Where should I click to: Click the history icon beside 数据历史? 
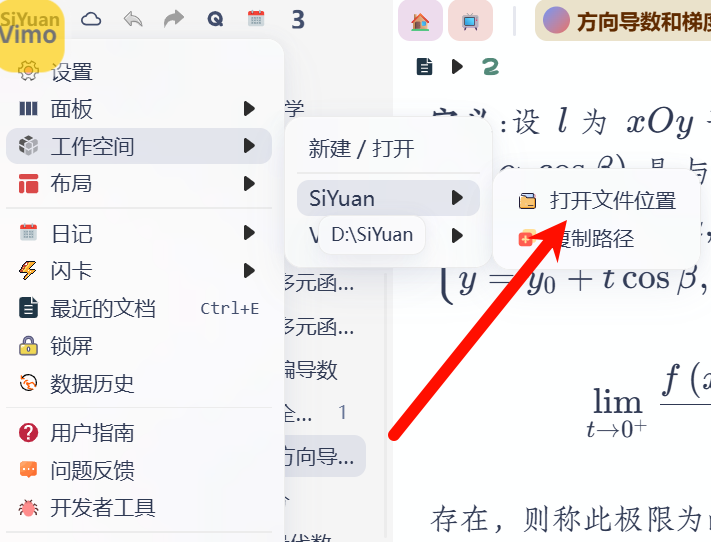[28, 383]
